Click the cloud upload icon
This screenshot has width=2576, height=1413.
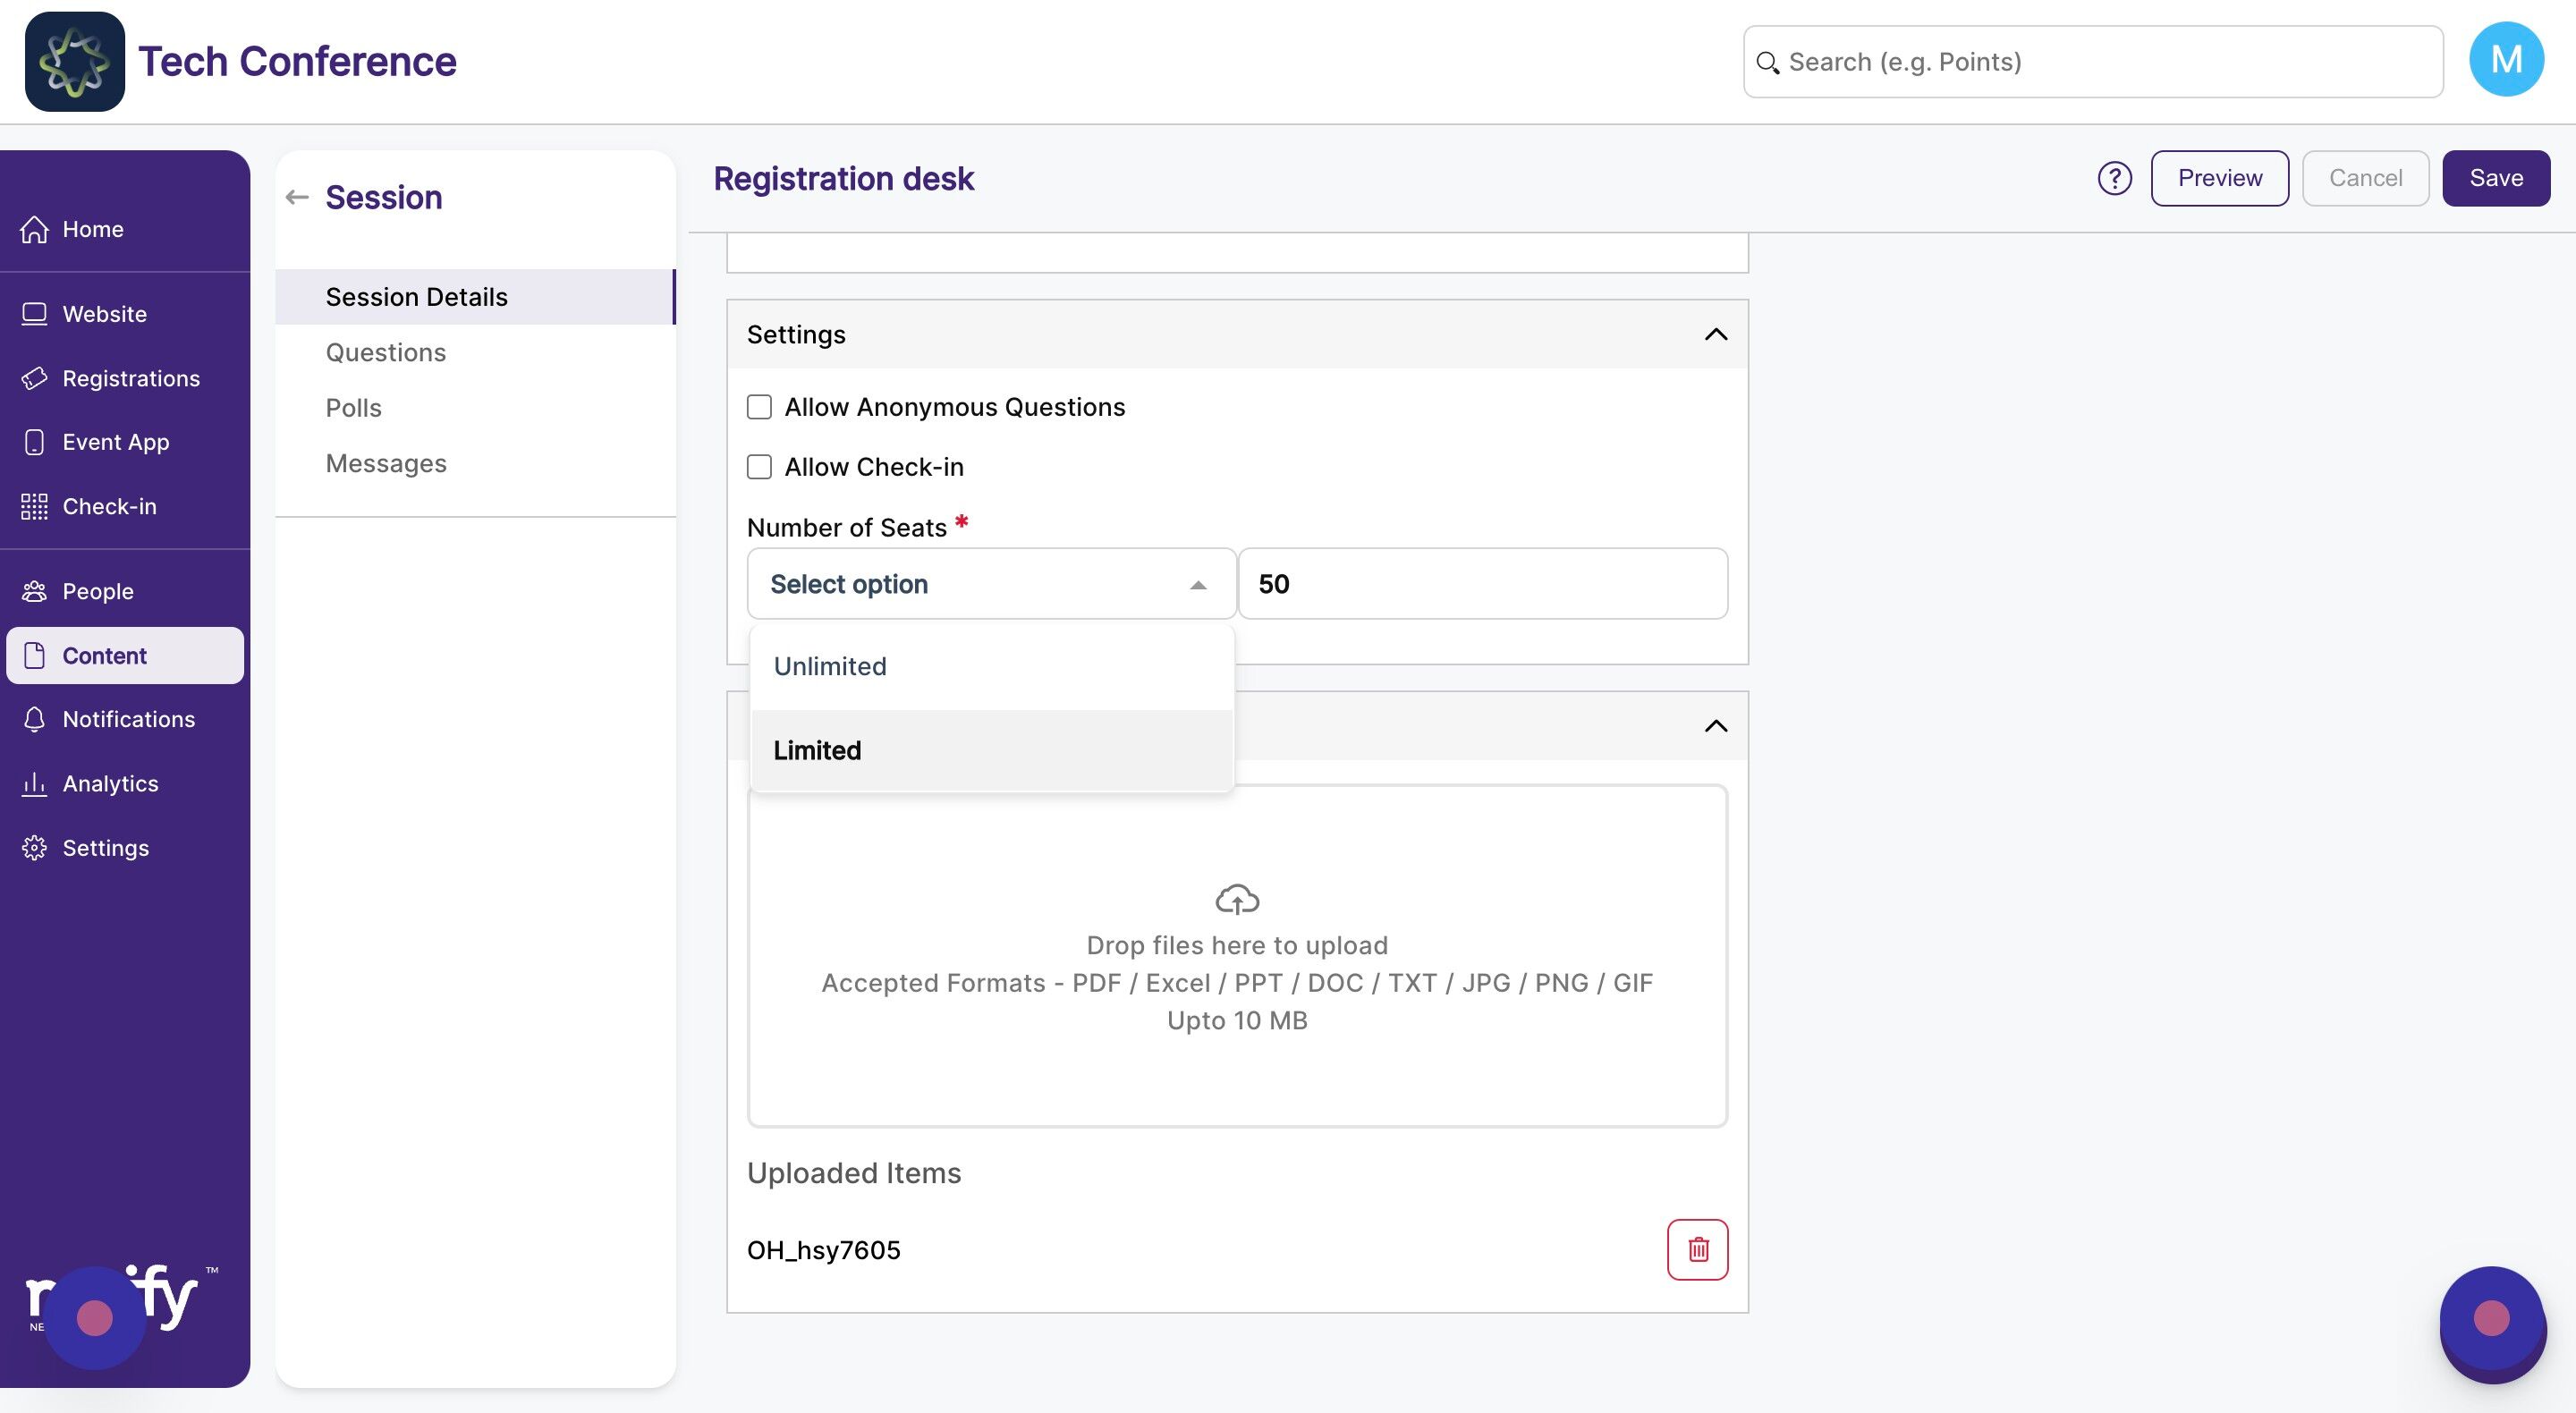[1237, 899]
